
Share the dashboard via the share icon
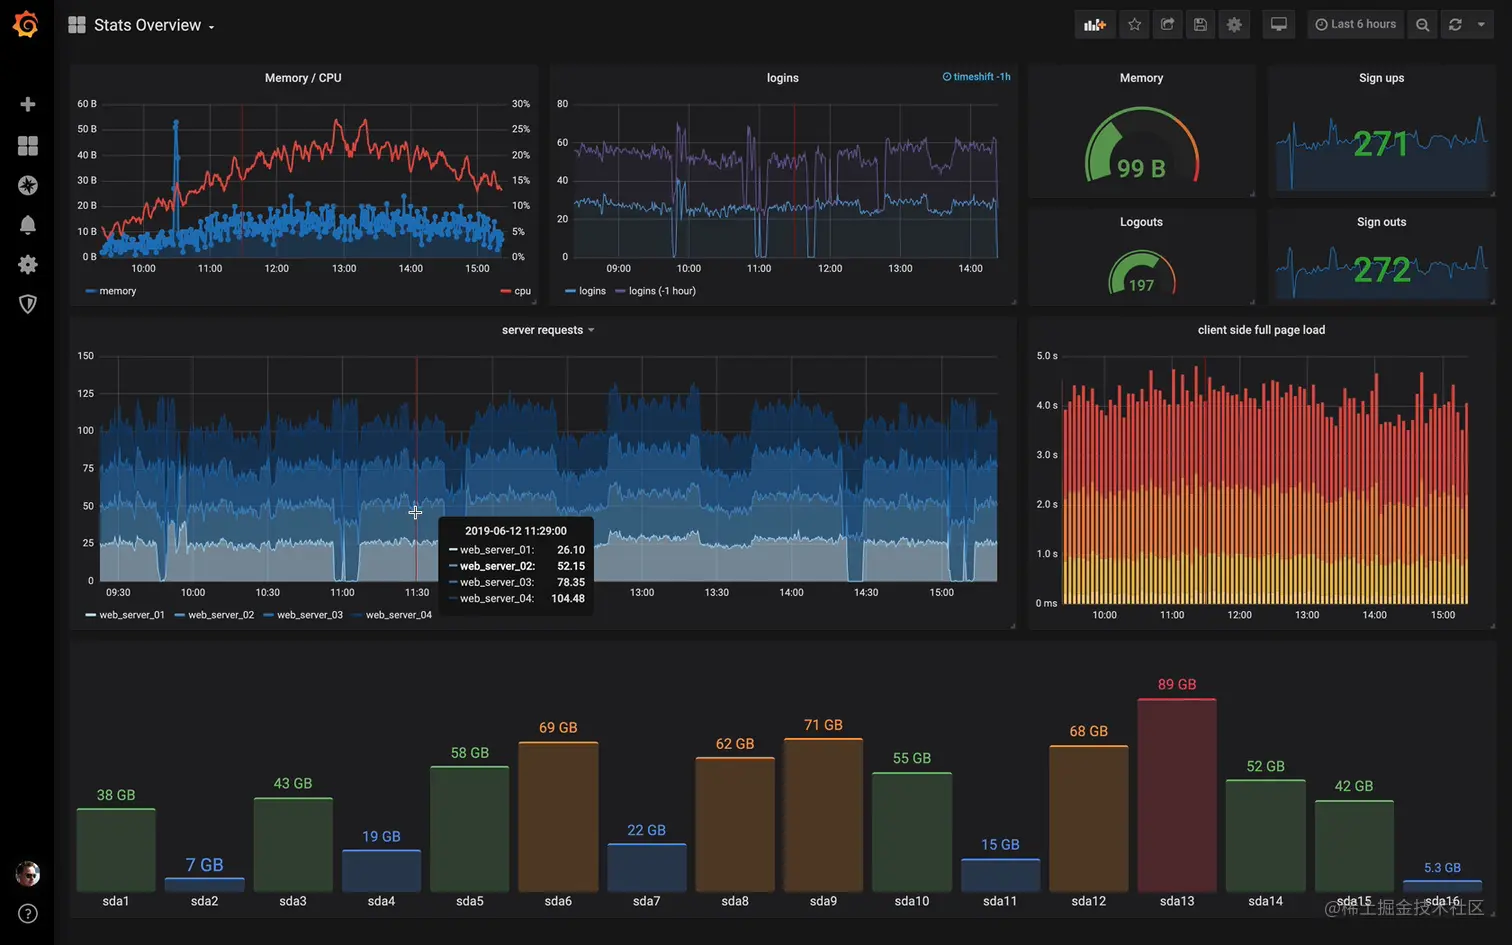click(1167, 24)
